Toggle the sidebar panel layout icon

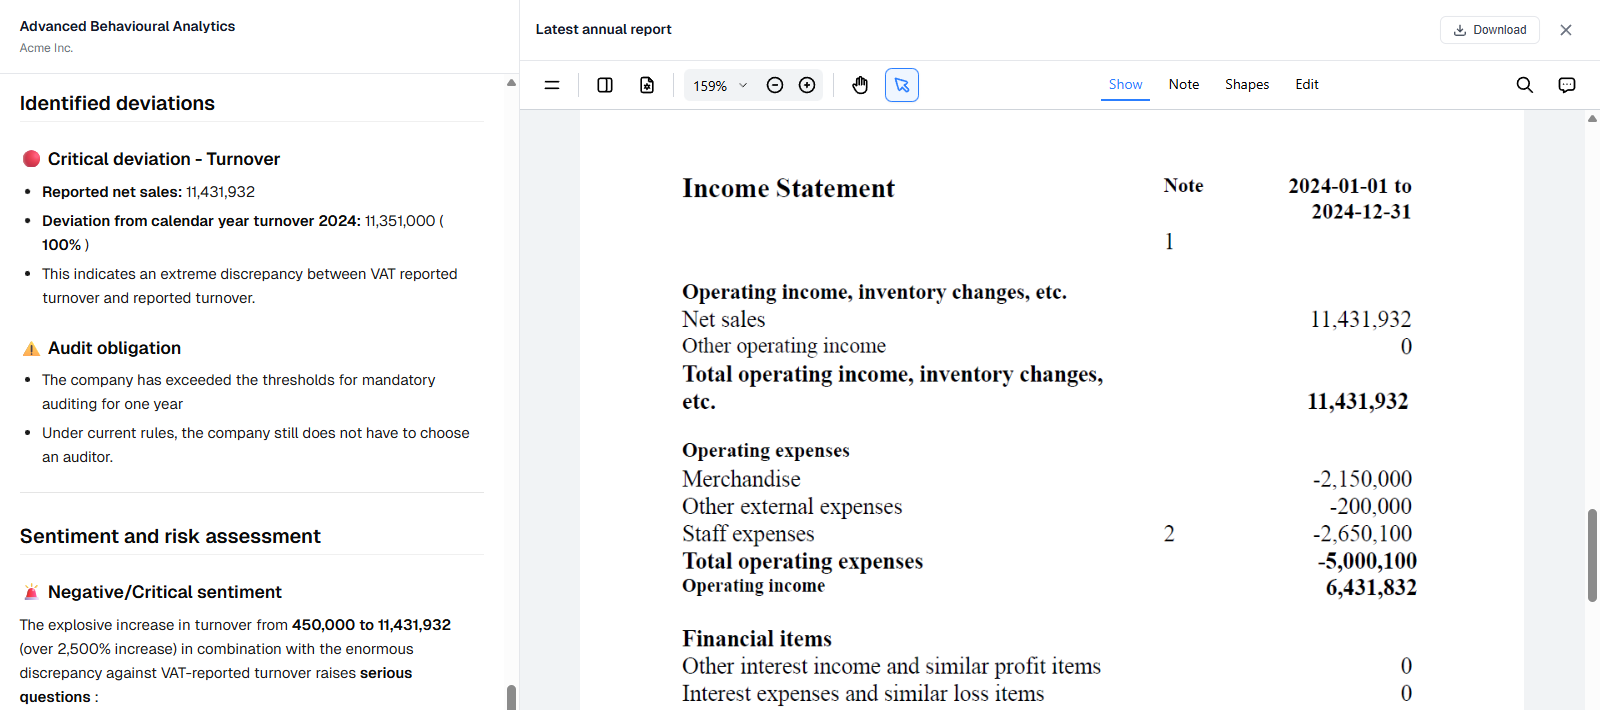click(x=605, y=85)
